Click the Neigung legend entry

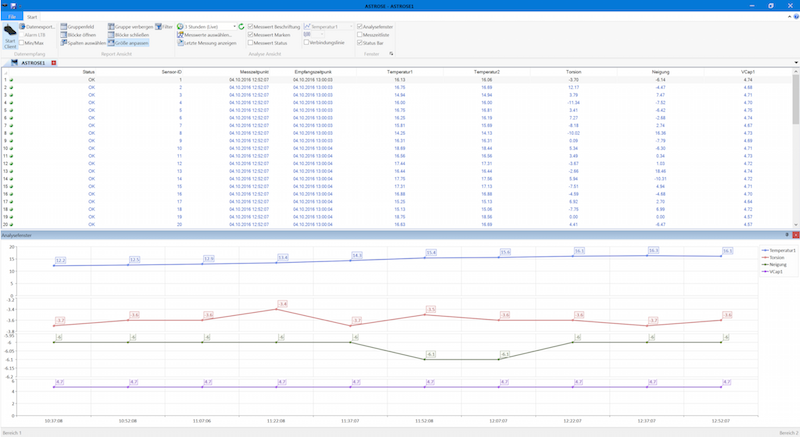[x=774, y=265]
